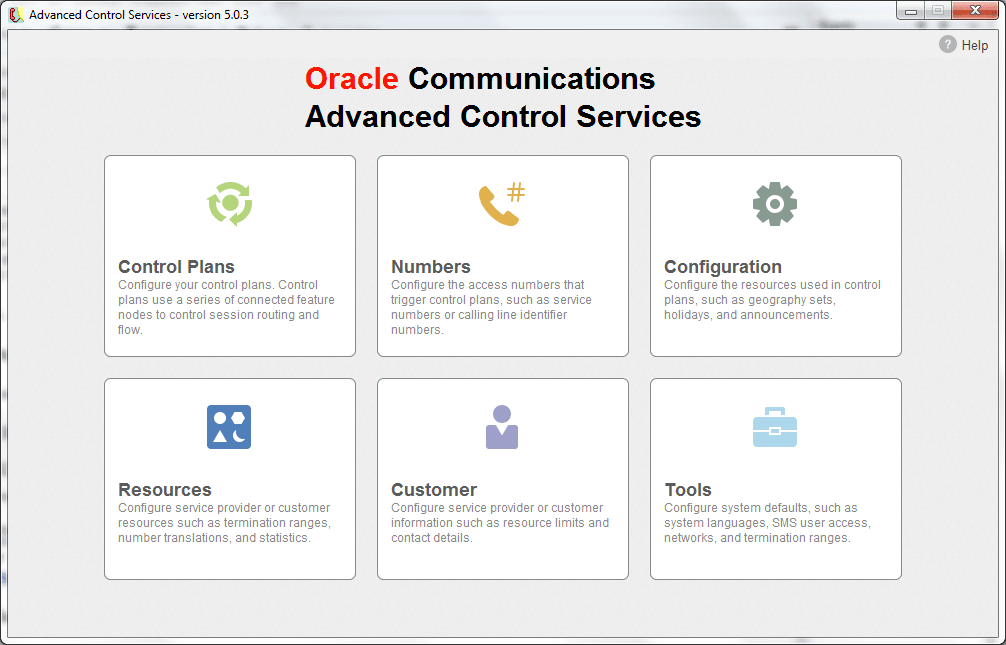This screenshot has height=645, width=1006.
Task: Click the question mark Help icon
Action: [948, 44]
